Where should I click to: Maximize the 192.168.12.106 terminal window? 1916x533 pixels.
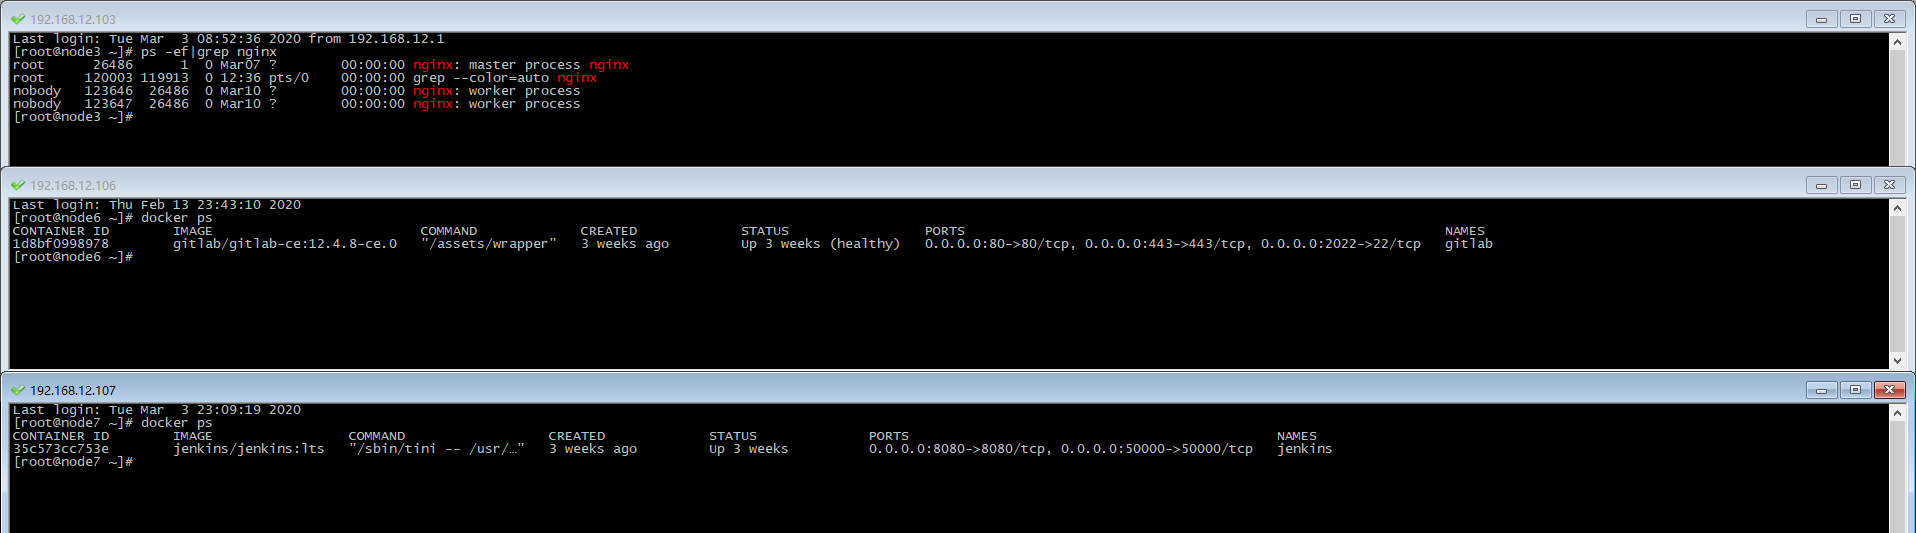[x=1855, y=185]
